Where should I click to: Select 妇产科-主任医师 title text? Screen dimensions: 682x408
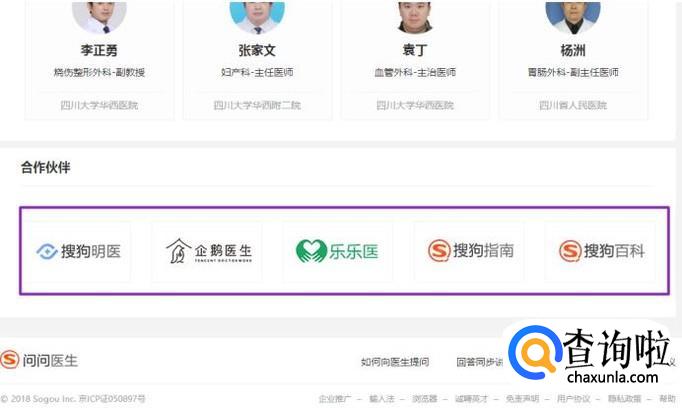click(x=257, y=72)
